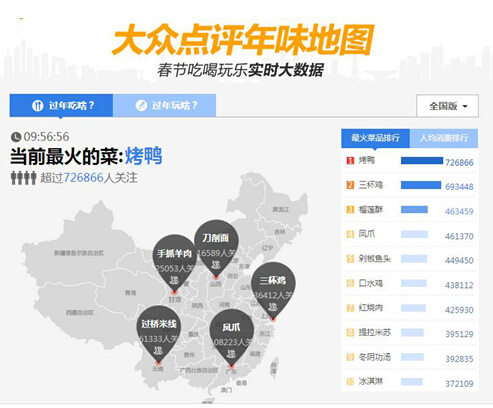Image resolution: width=493 pixels, height=408 pixels.
Task: Click the 烤鸭 popularity bar
Action: pos(422,161)
